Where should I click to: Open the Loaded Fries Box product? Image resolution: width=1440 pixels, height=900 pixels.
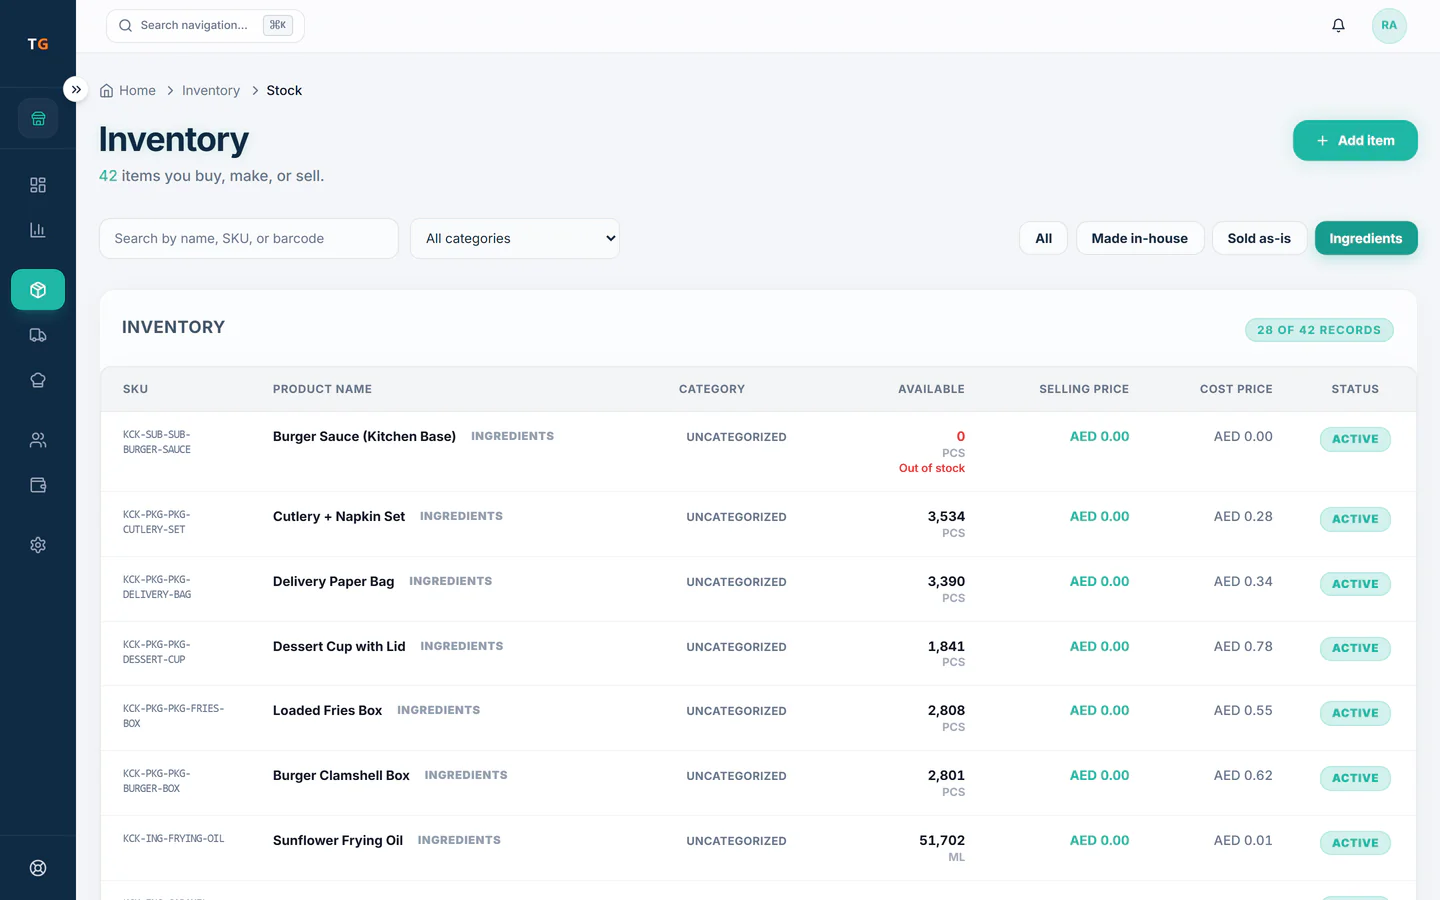[327, 711]
